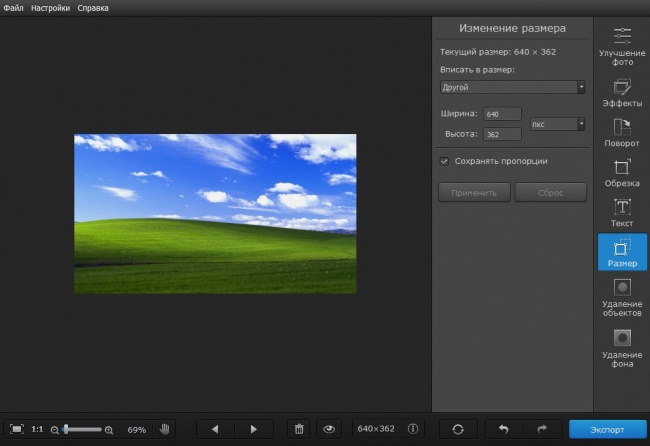Click the 69% zoom value
The width and height of the screenshot is (650, 446).
[x=136, y=430]
